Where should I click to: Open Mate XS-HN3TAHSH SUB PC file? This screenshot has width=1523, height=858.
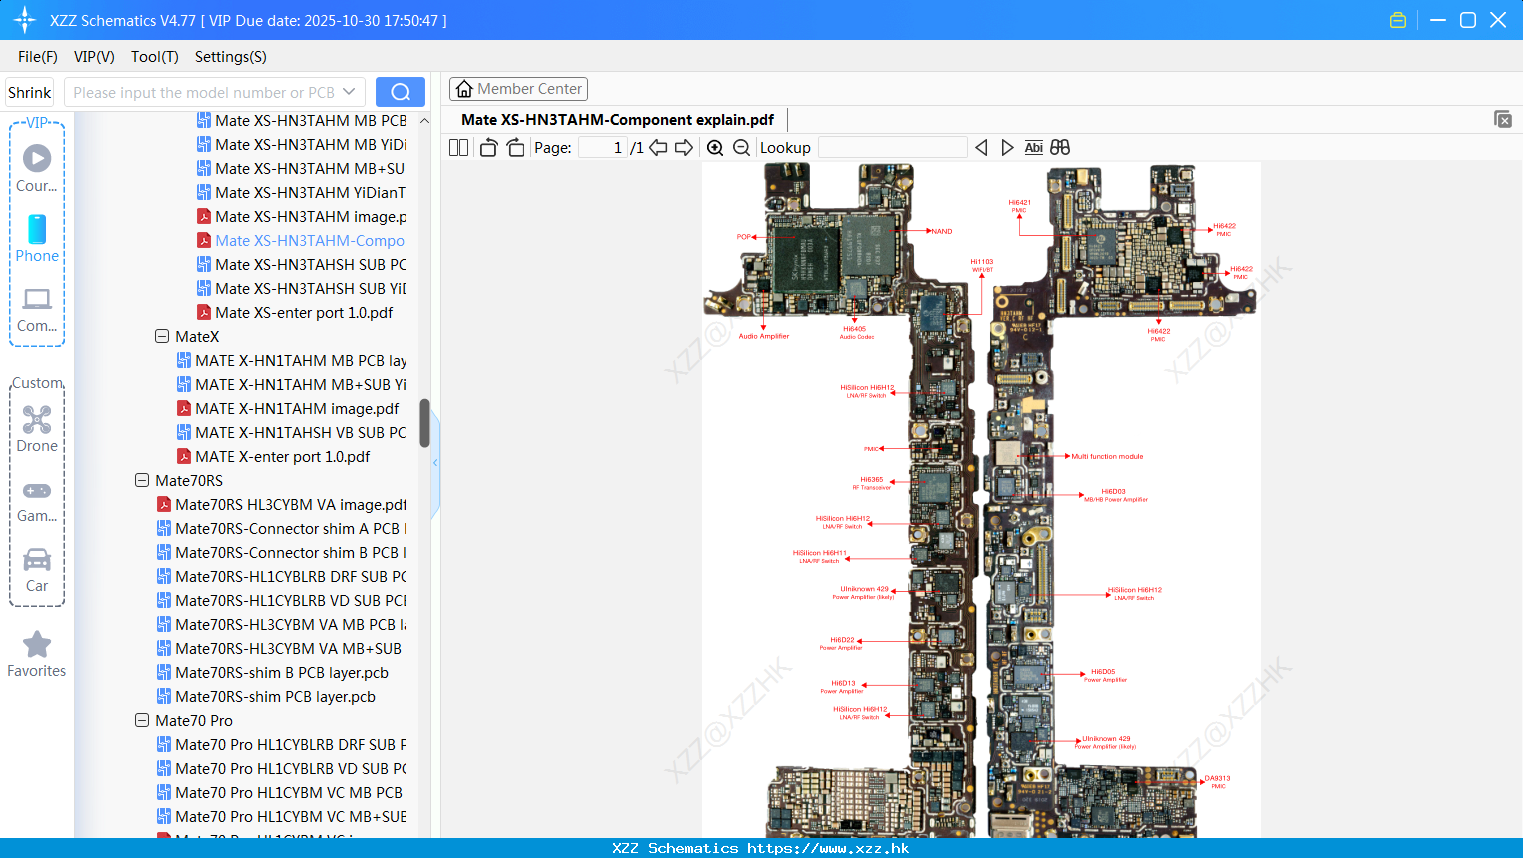pos(301,265)
